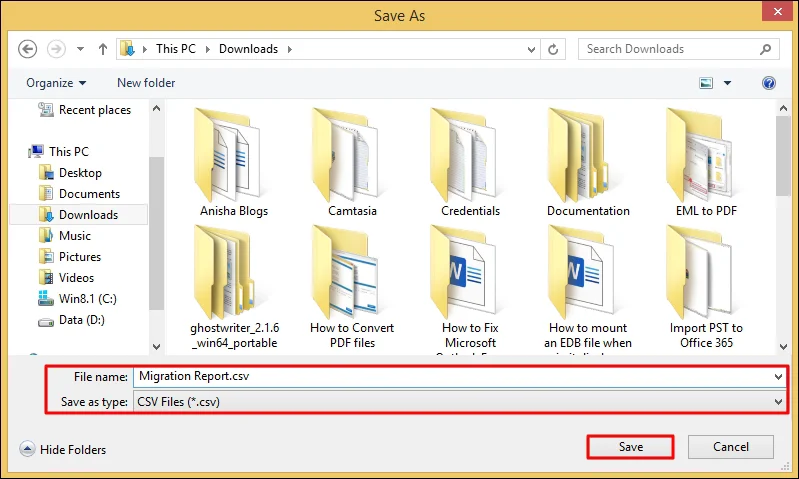
Task: Select the Anisha Blogs folder
Action: pos(233,162)
